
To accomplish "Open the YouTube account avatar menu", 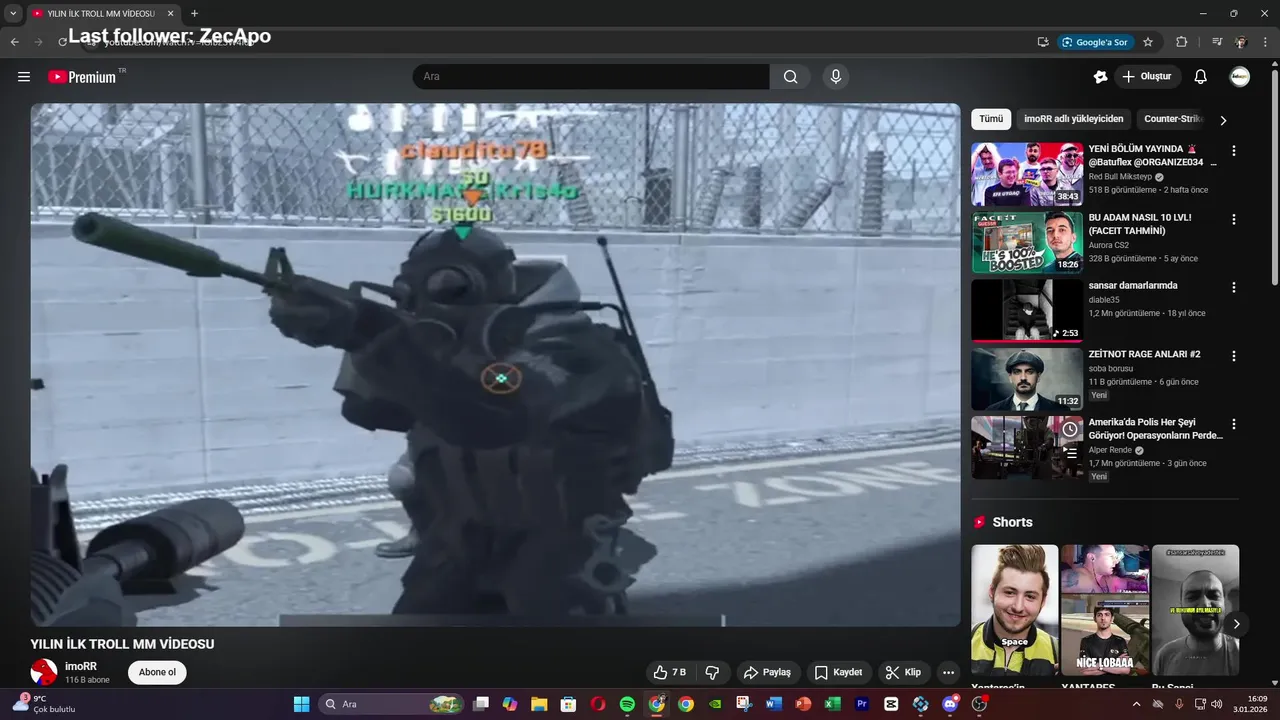I will (x=1240, y=77).
